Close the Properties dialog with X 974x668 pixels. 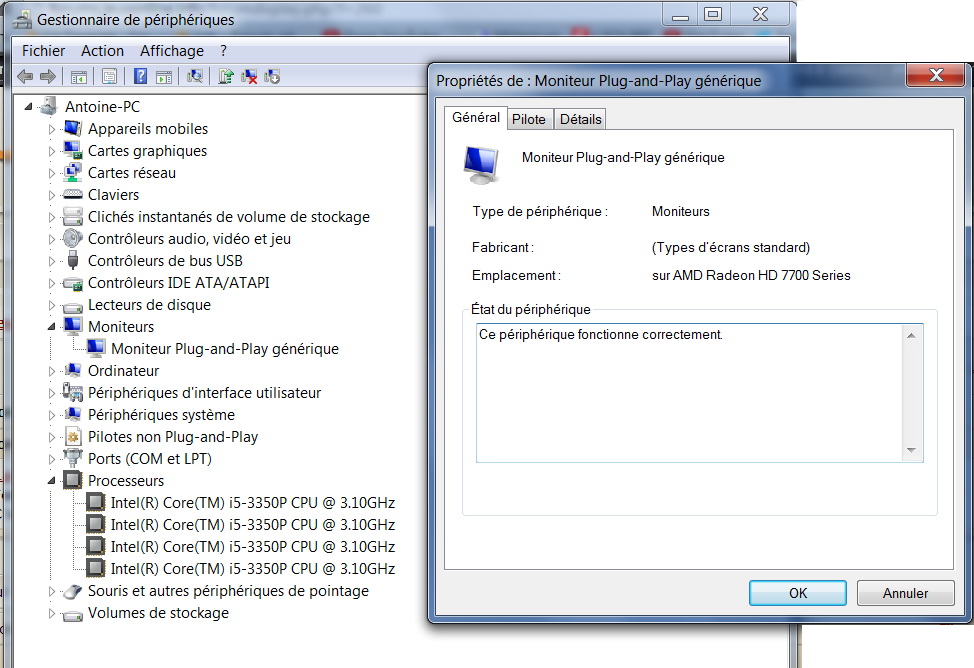click(x=936, y=75)
